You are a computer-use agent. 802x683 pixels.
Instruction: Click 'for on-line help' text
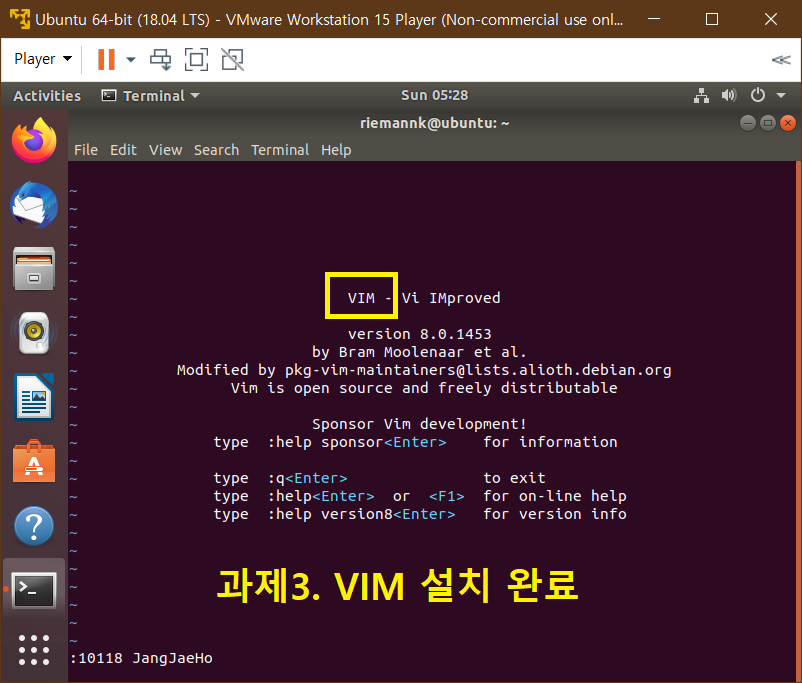coord(555,496)
